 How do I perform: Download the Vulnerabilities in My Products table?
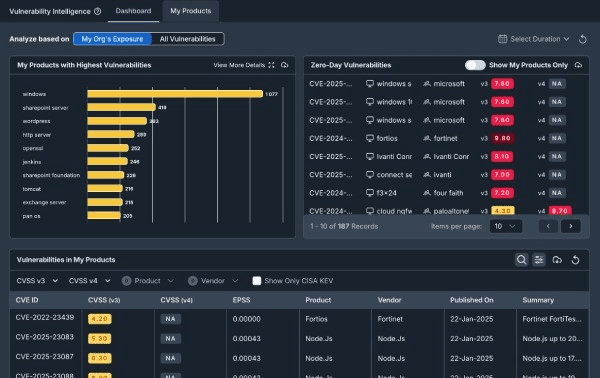pos(557,260)
